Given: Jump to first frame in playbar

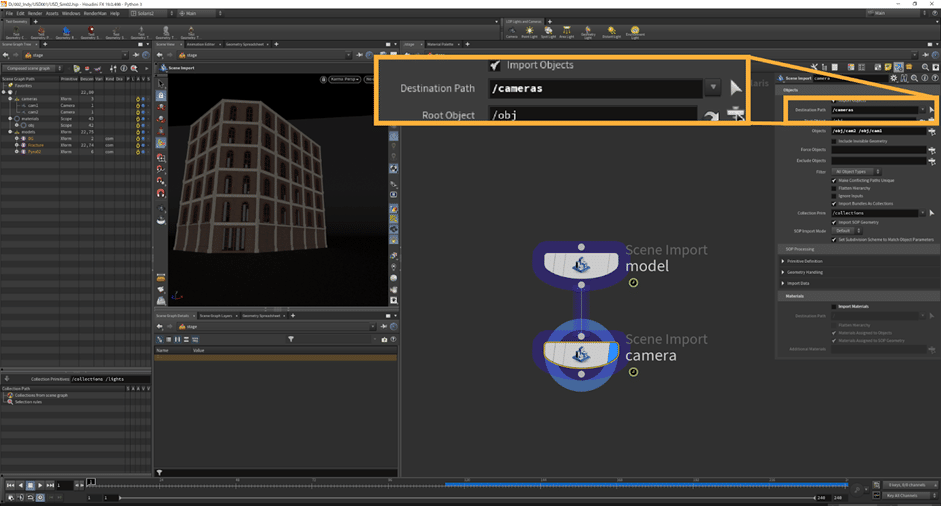Looking at the screenshot, I should pos(10,485).
